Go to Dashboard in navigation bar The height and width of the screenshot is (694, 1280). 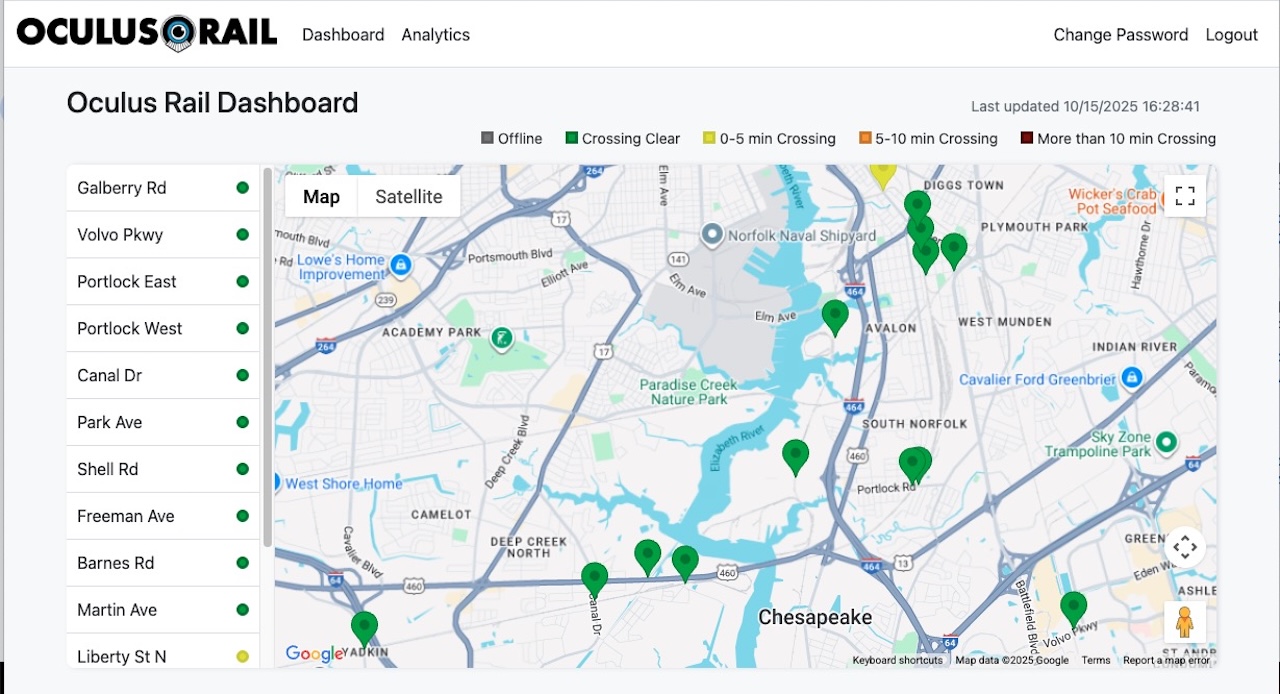pyautogui.click(x=343, y=35)
